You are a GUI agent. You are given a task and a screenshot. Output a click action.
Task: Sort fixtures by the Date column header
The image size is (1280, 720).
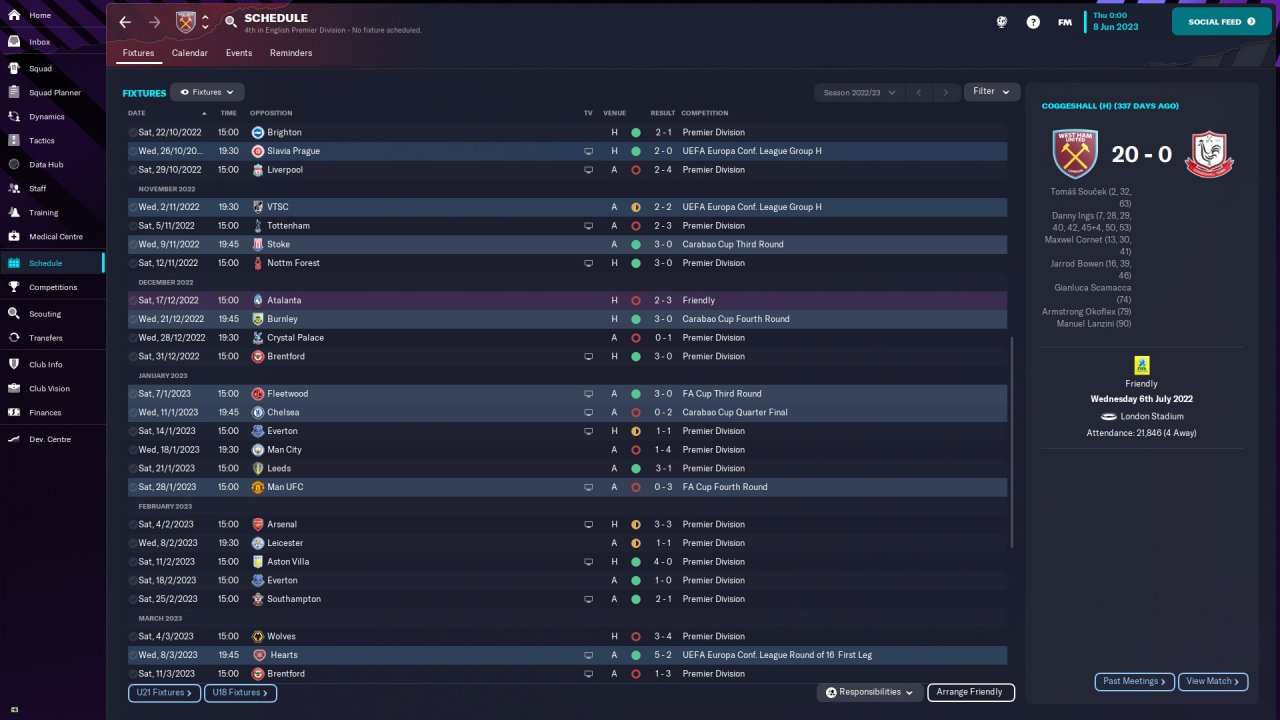pyautogui.click(x=136, y=113)
